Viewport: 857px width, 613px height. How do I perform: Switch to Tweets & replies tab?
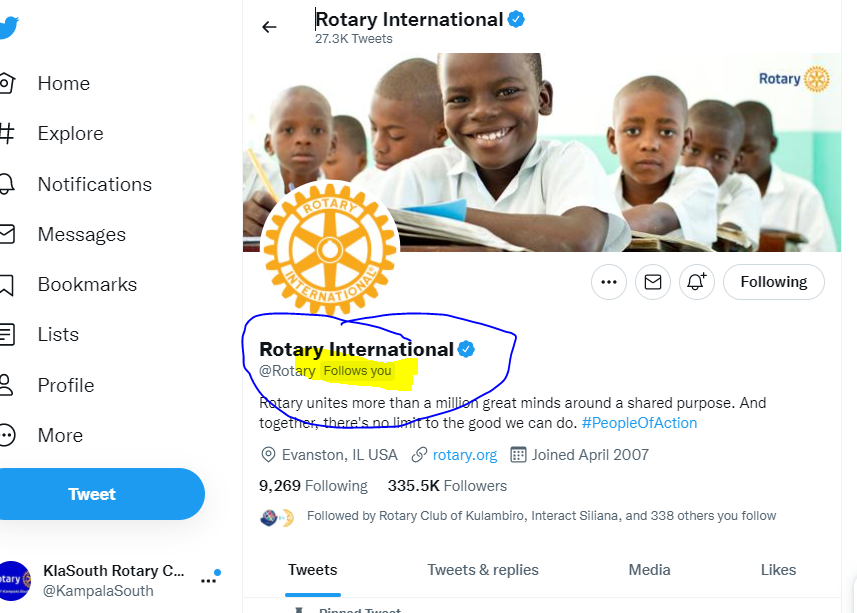click(483, 570)
